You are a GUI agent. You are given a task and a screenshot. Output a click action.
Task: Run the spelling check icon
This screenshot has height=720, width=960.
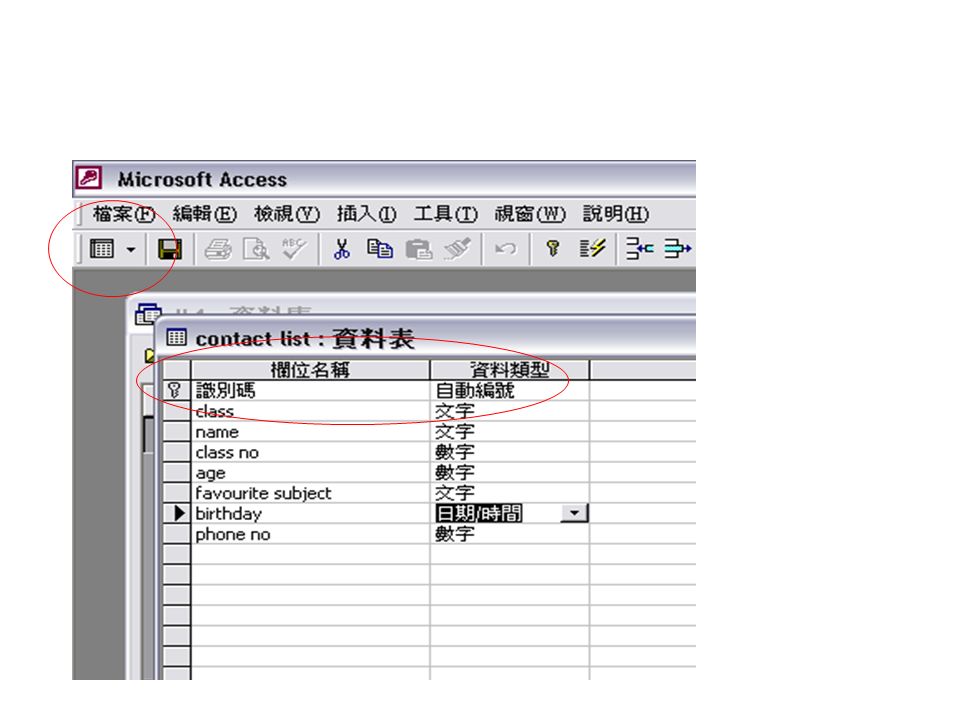click(x=294, y=249)
